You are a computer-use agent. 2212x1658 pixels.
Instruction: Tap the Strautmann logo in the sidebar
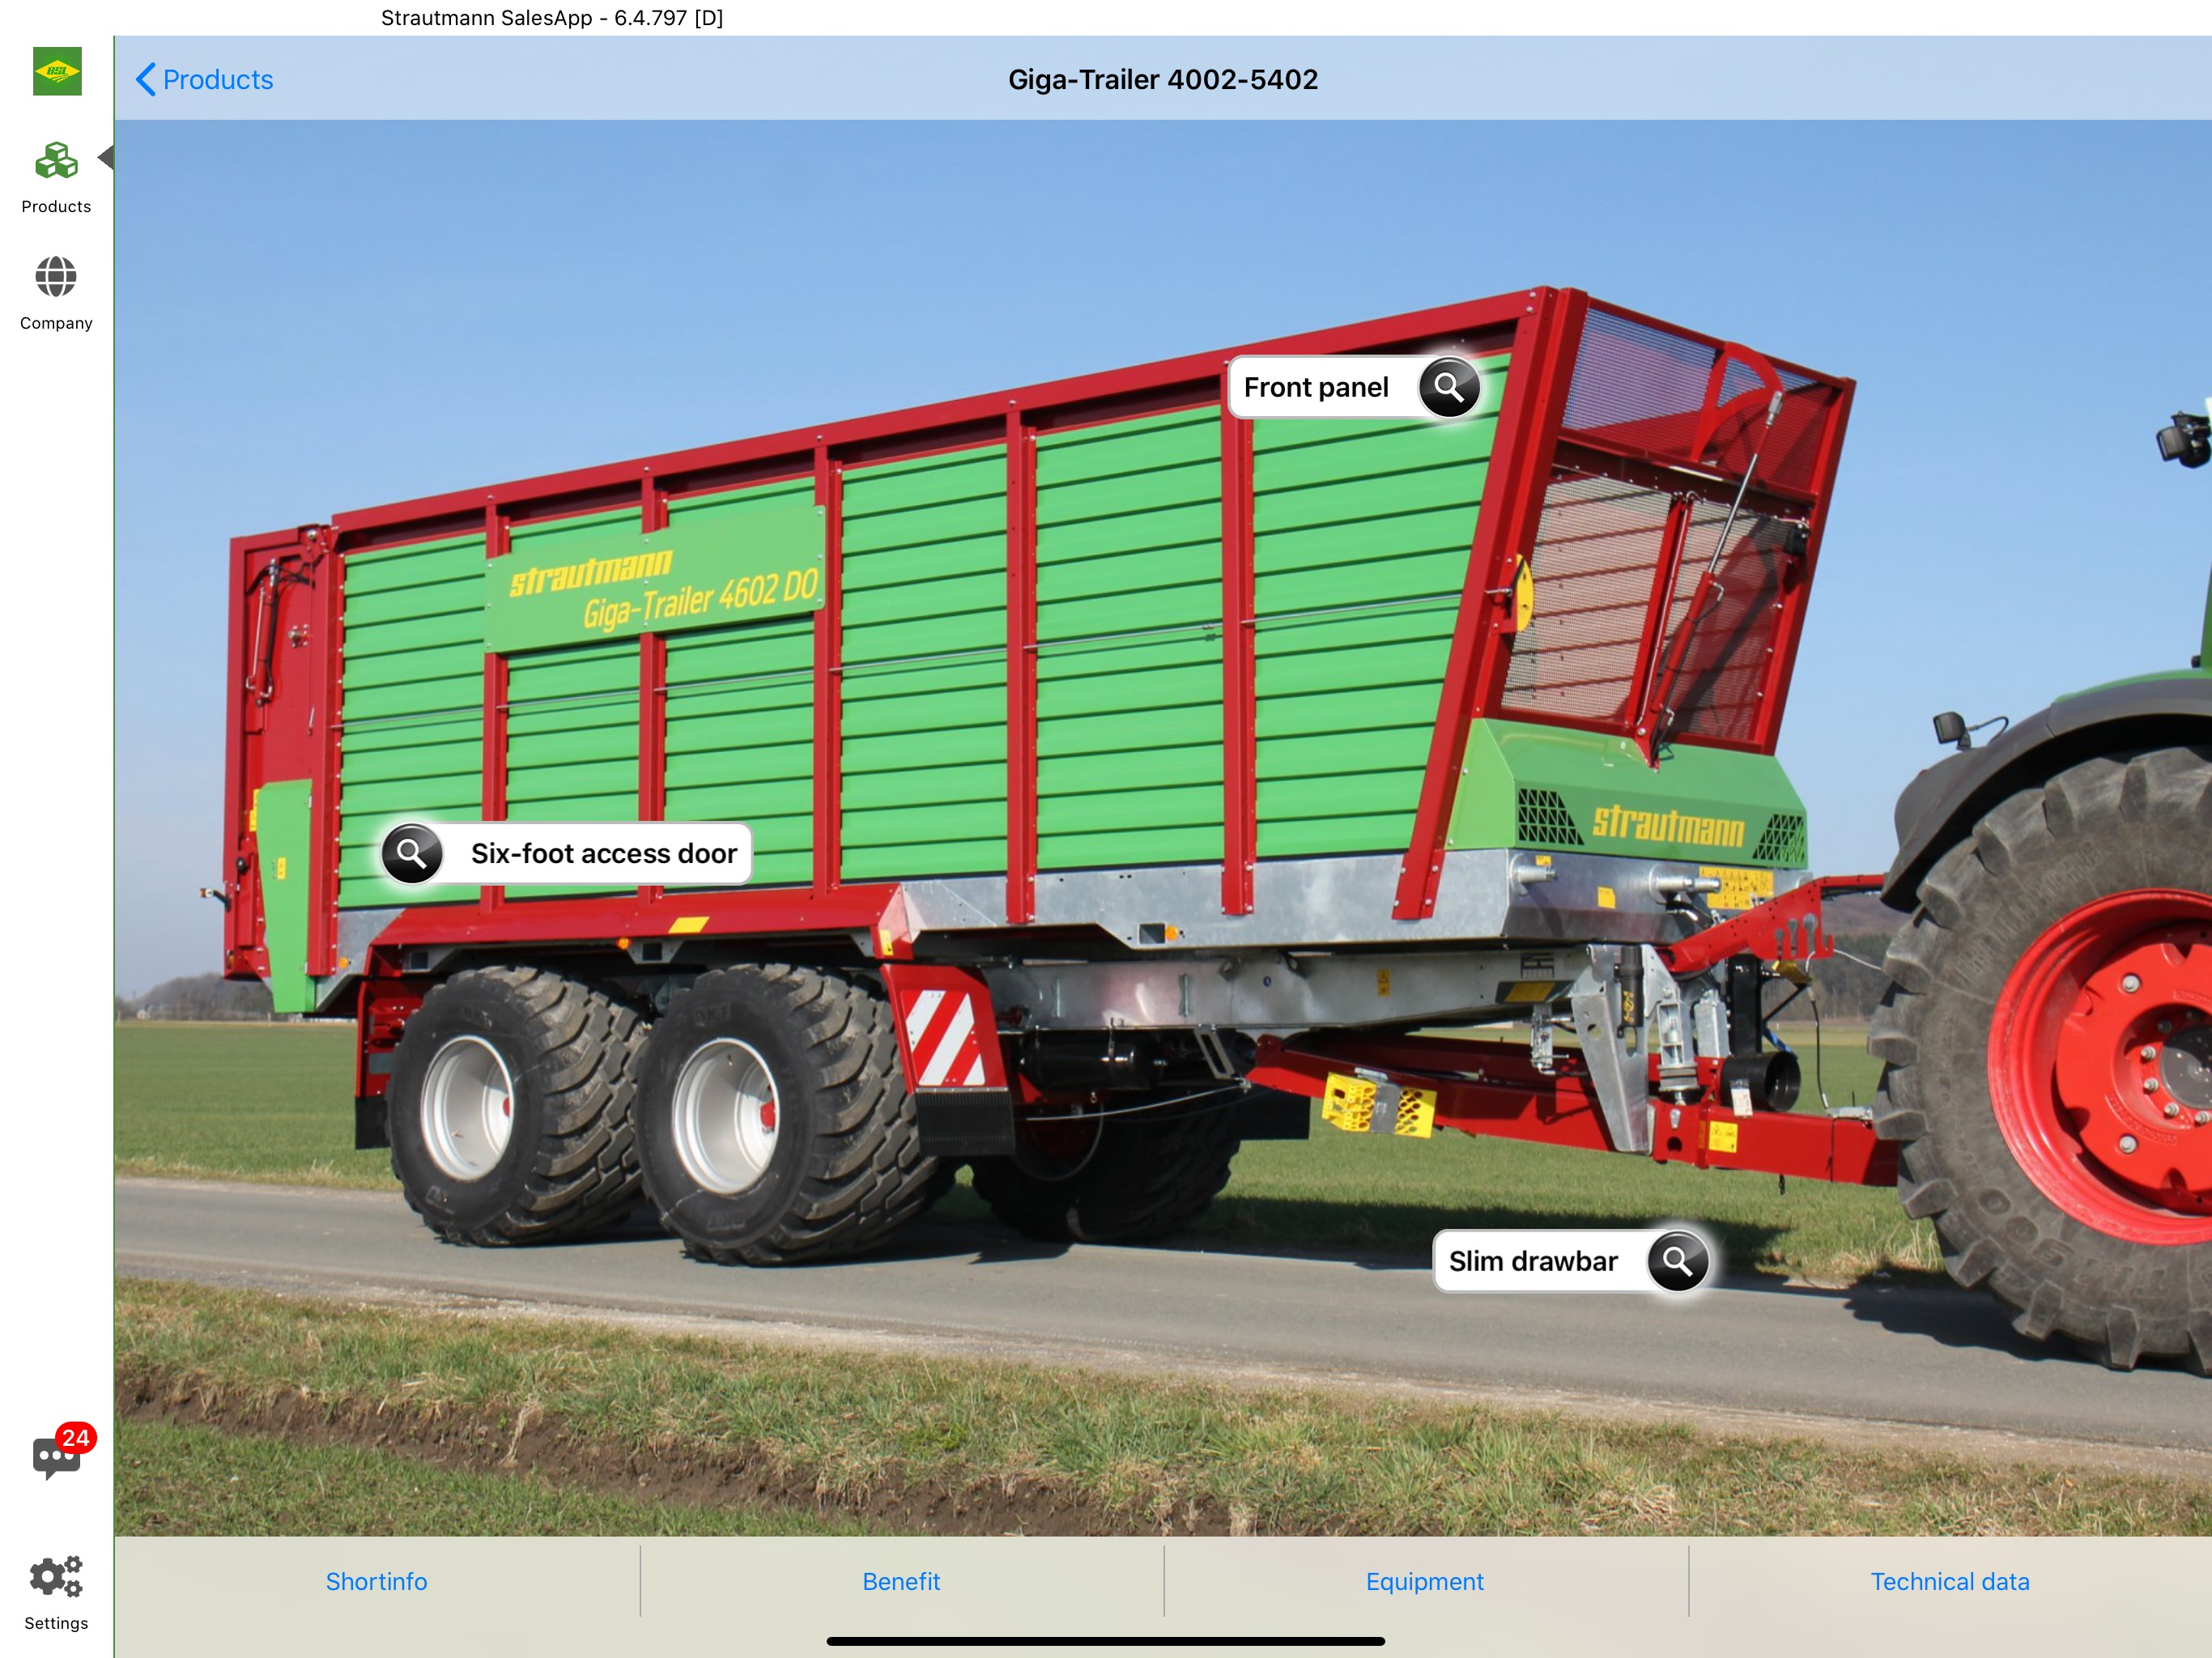[57, 71]
